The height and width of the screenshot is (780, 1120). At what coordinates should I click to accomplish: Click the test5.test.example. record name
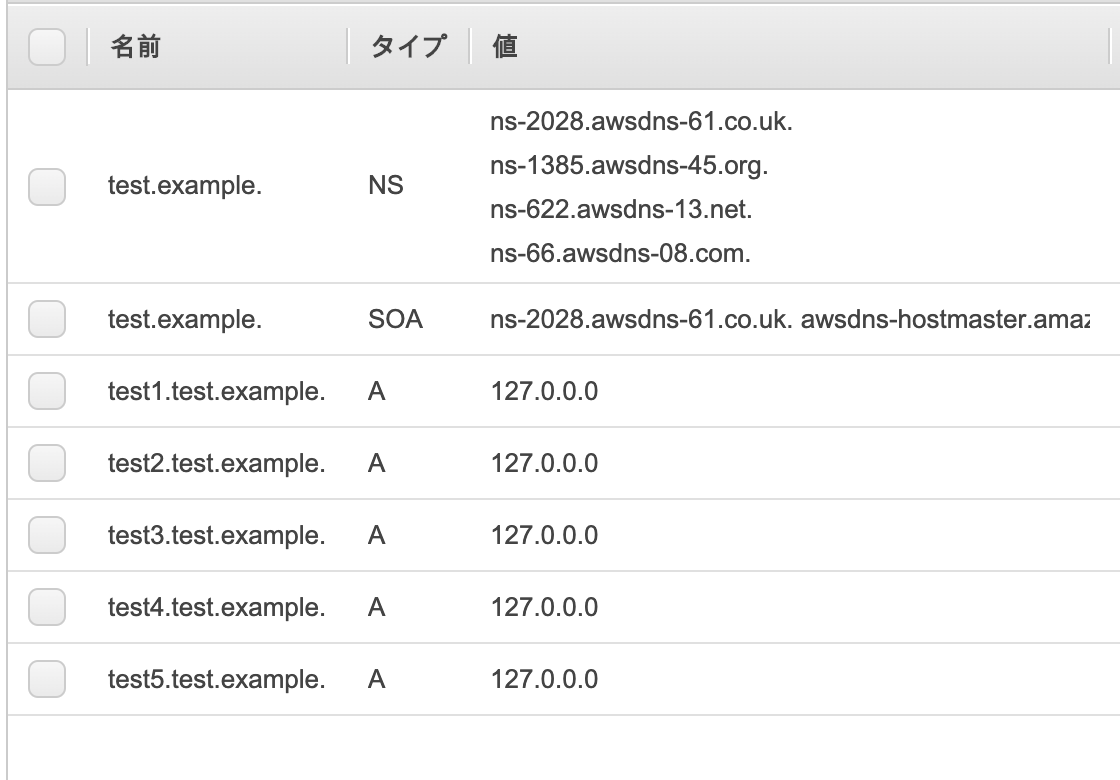(x=216, y=679)
